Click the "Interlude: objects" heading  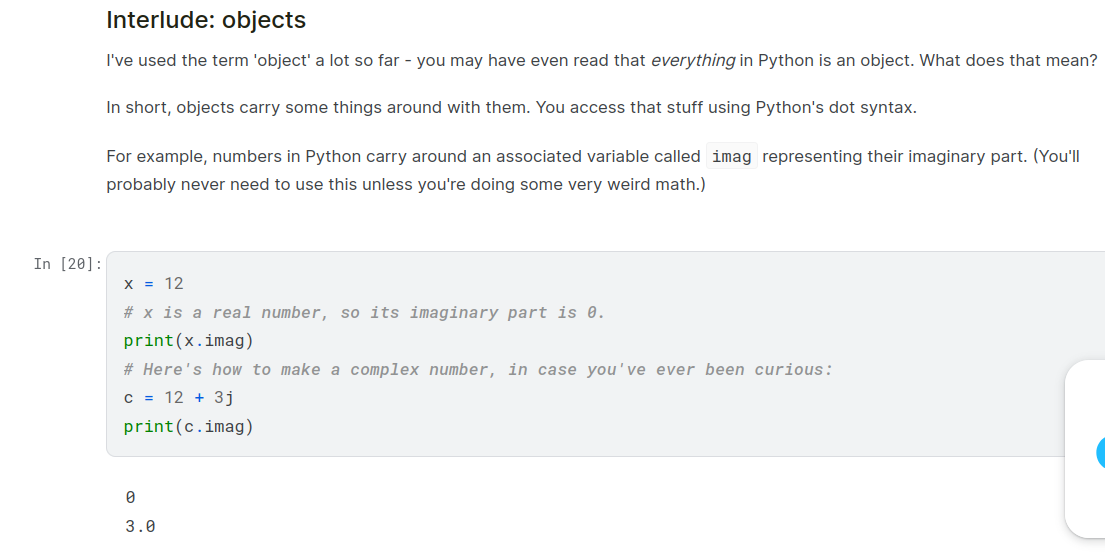tap(206, 20)
